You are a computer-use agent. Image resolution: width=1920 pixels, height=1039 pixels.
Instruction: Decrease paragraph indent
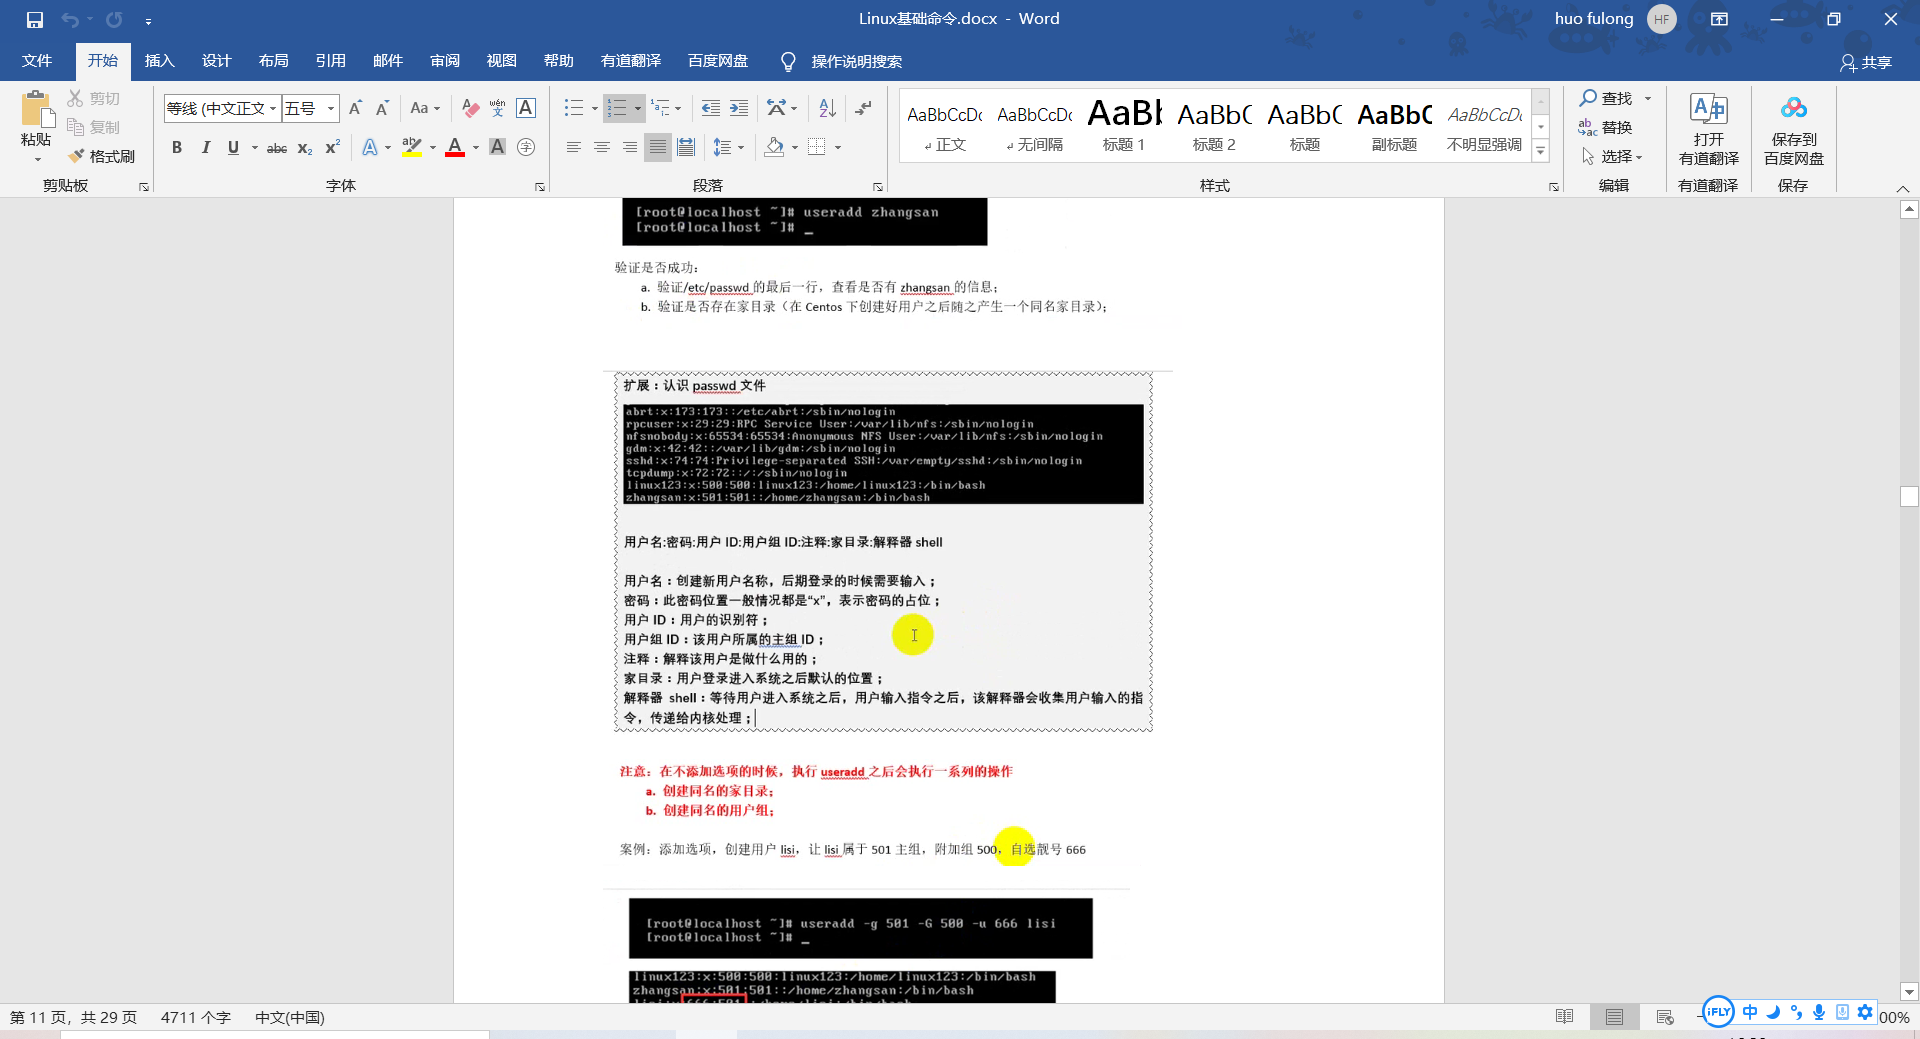[711, 108]
